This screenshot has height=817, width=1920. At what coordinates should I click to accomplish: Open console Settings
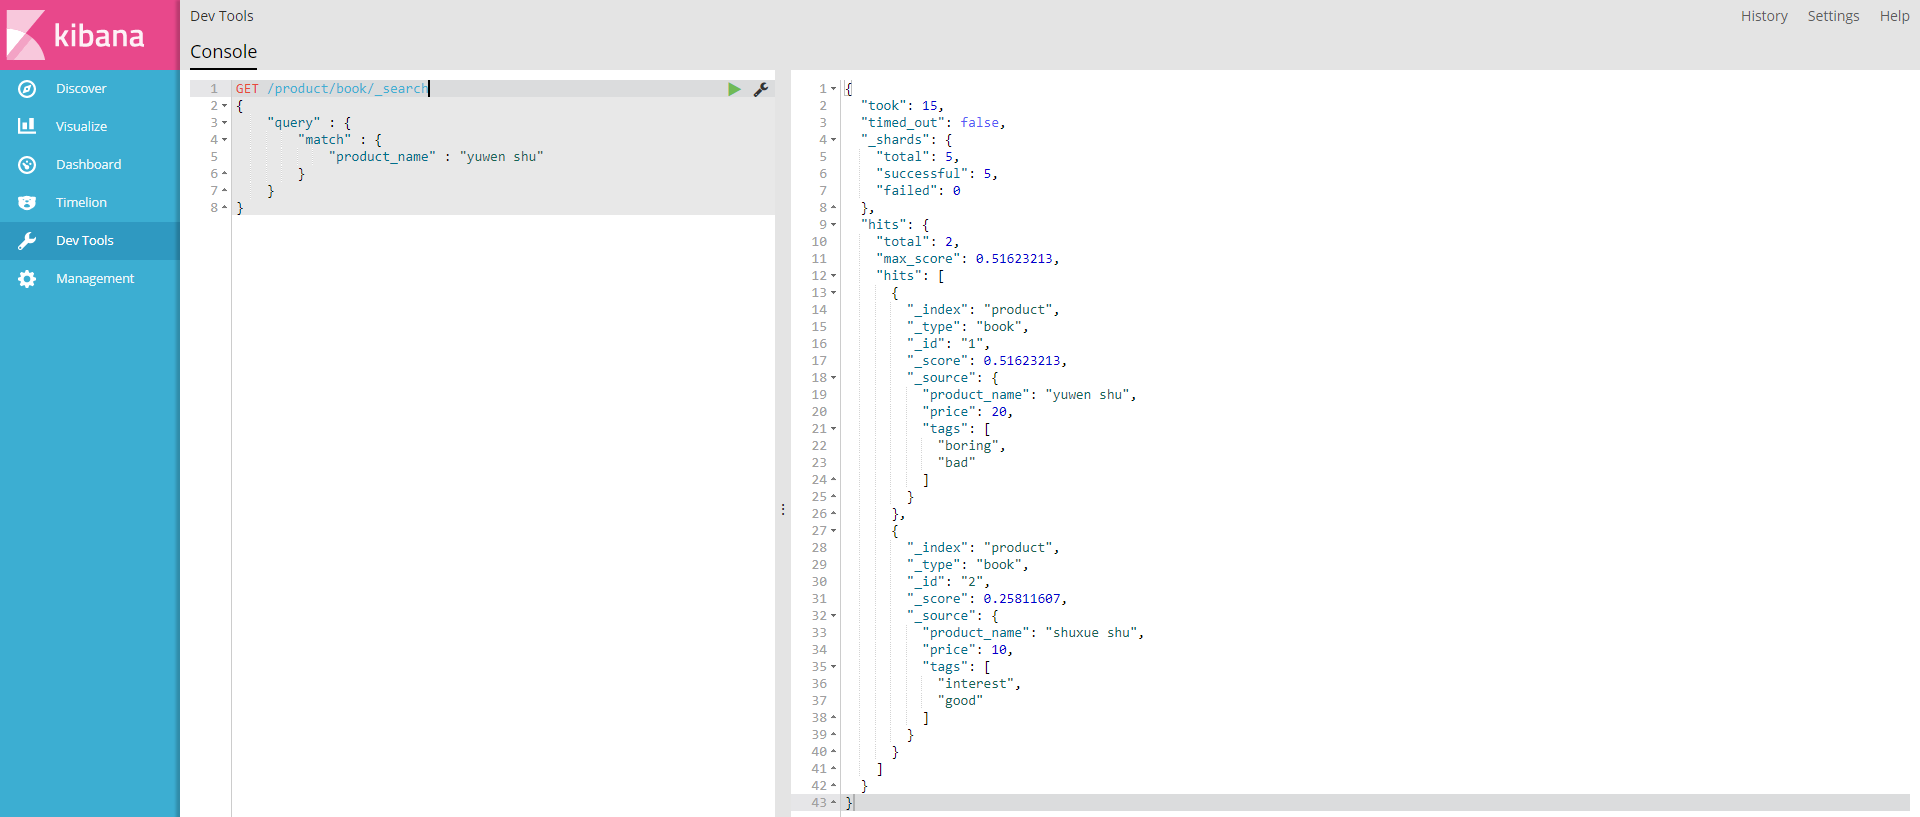(1833, 16)
